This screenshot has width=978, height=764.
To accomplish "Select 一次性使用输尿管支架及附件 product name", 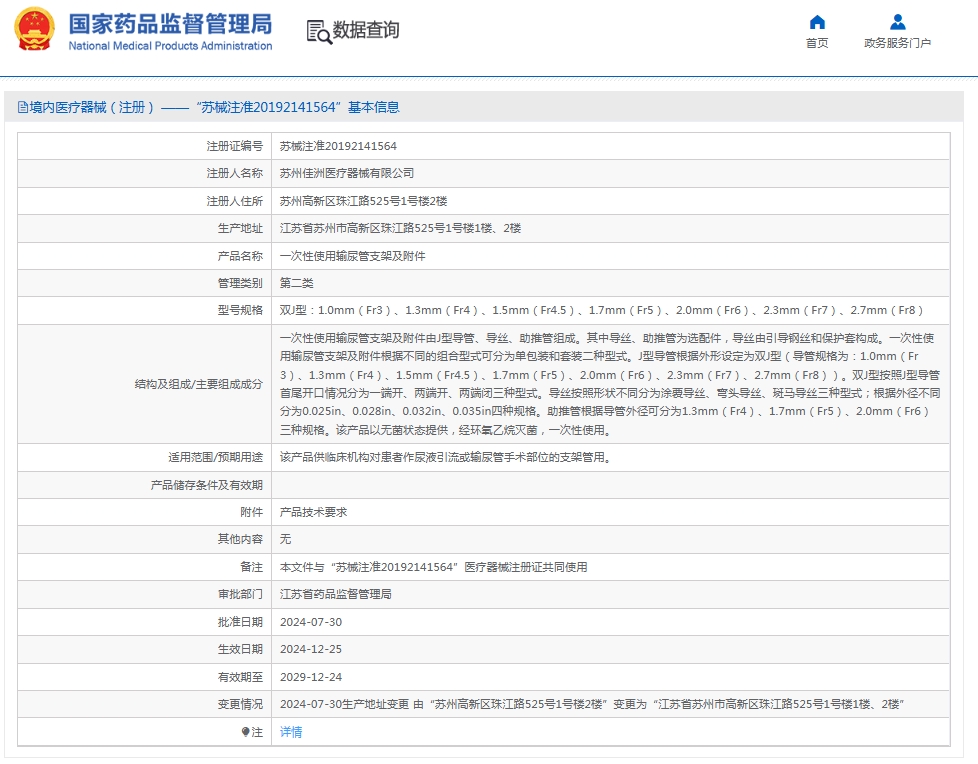I will pyautogui.click(x=352, y=256).
